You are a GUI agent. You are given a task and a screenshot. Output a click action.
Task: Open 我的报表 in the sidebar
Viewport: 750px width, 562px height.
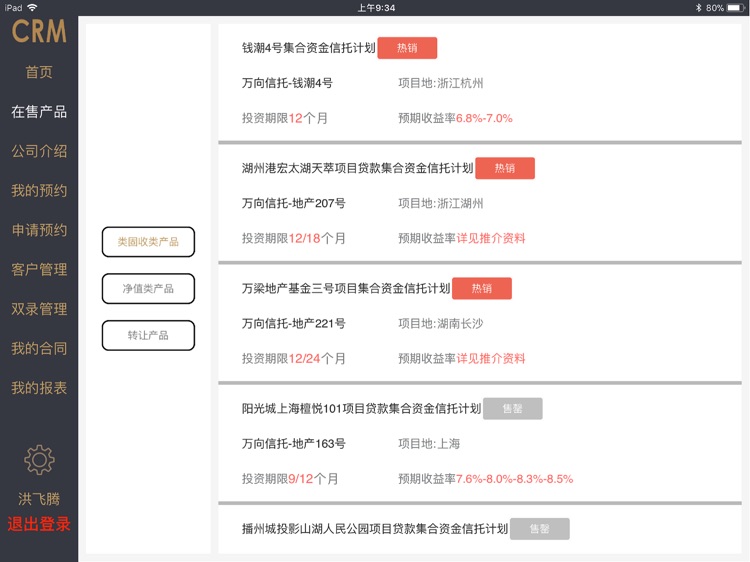pyautogui.click(x=39, y=388)
